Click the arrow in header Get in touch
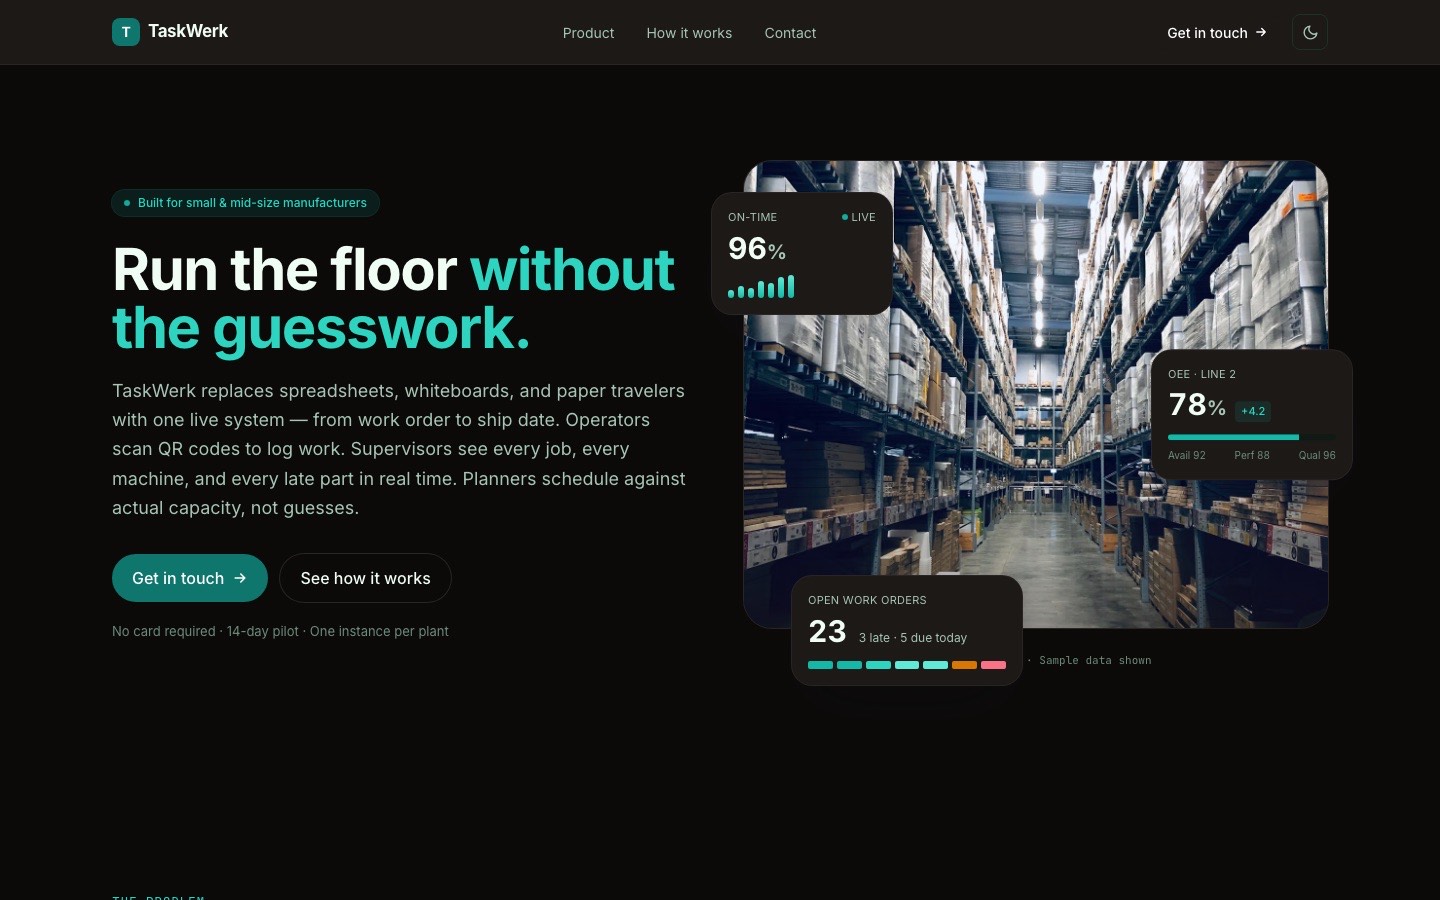Image resolution: width=1440 pixels, height=900 pixels. pyautogui.click(x=1261, y=32)
